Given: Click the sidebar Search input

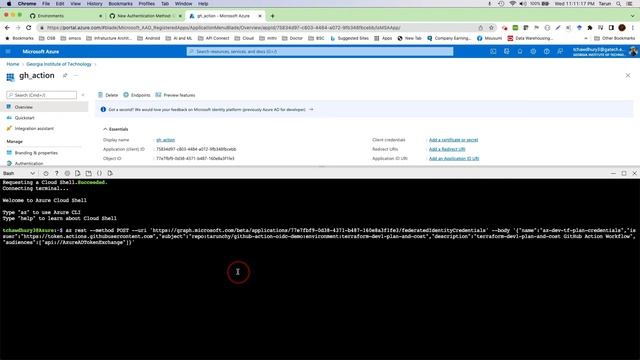Looking at the screenshot, I should (x=41, y=95).
